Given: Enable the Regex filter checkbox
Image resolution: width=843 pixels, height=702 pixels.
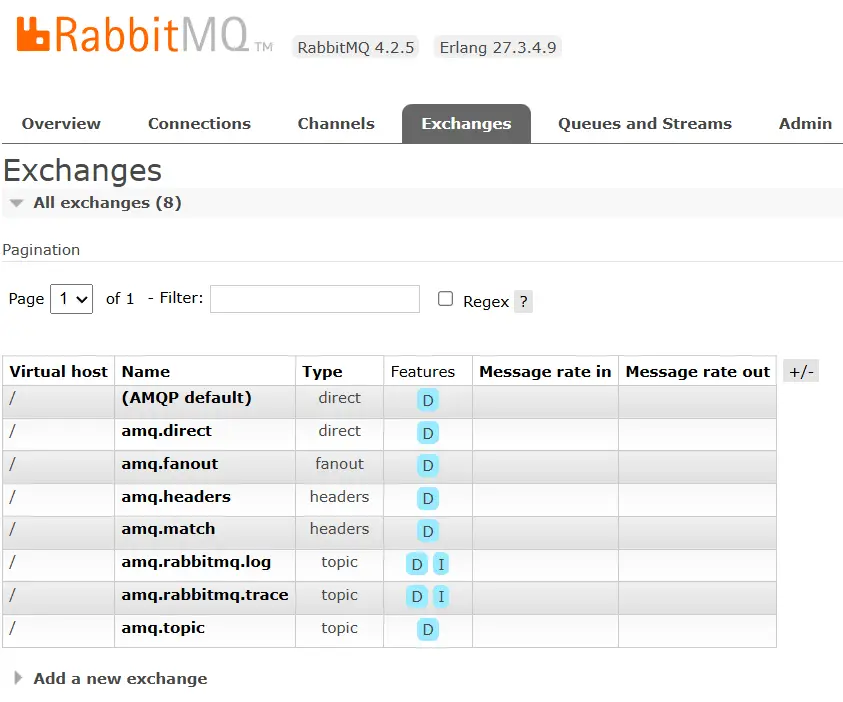Looking at the screenshot, I should tap(444, 300).
